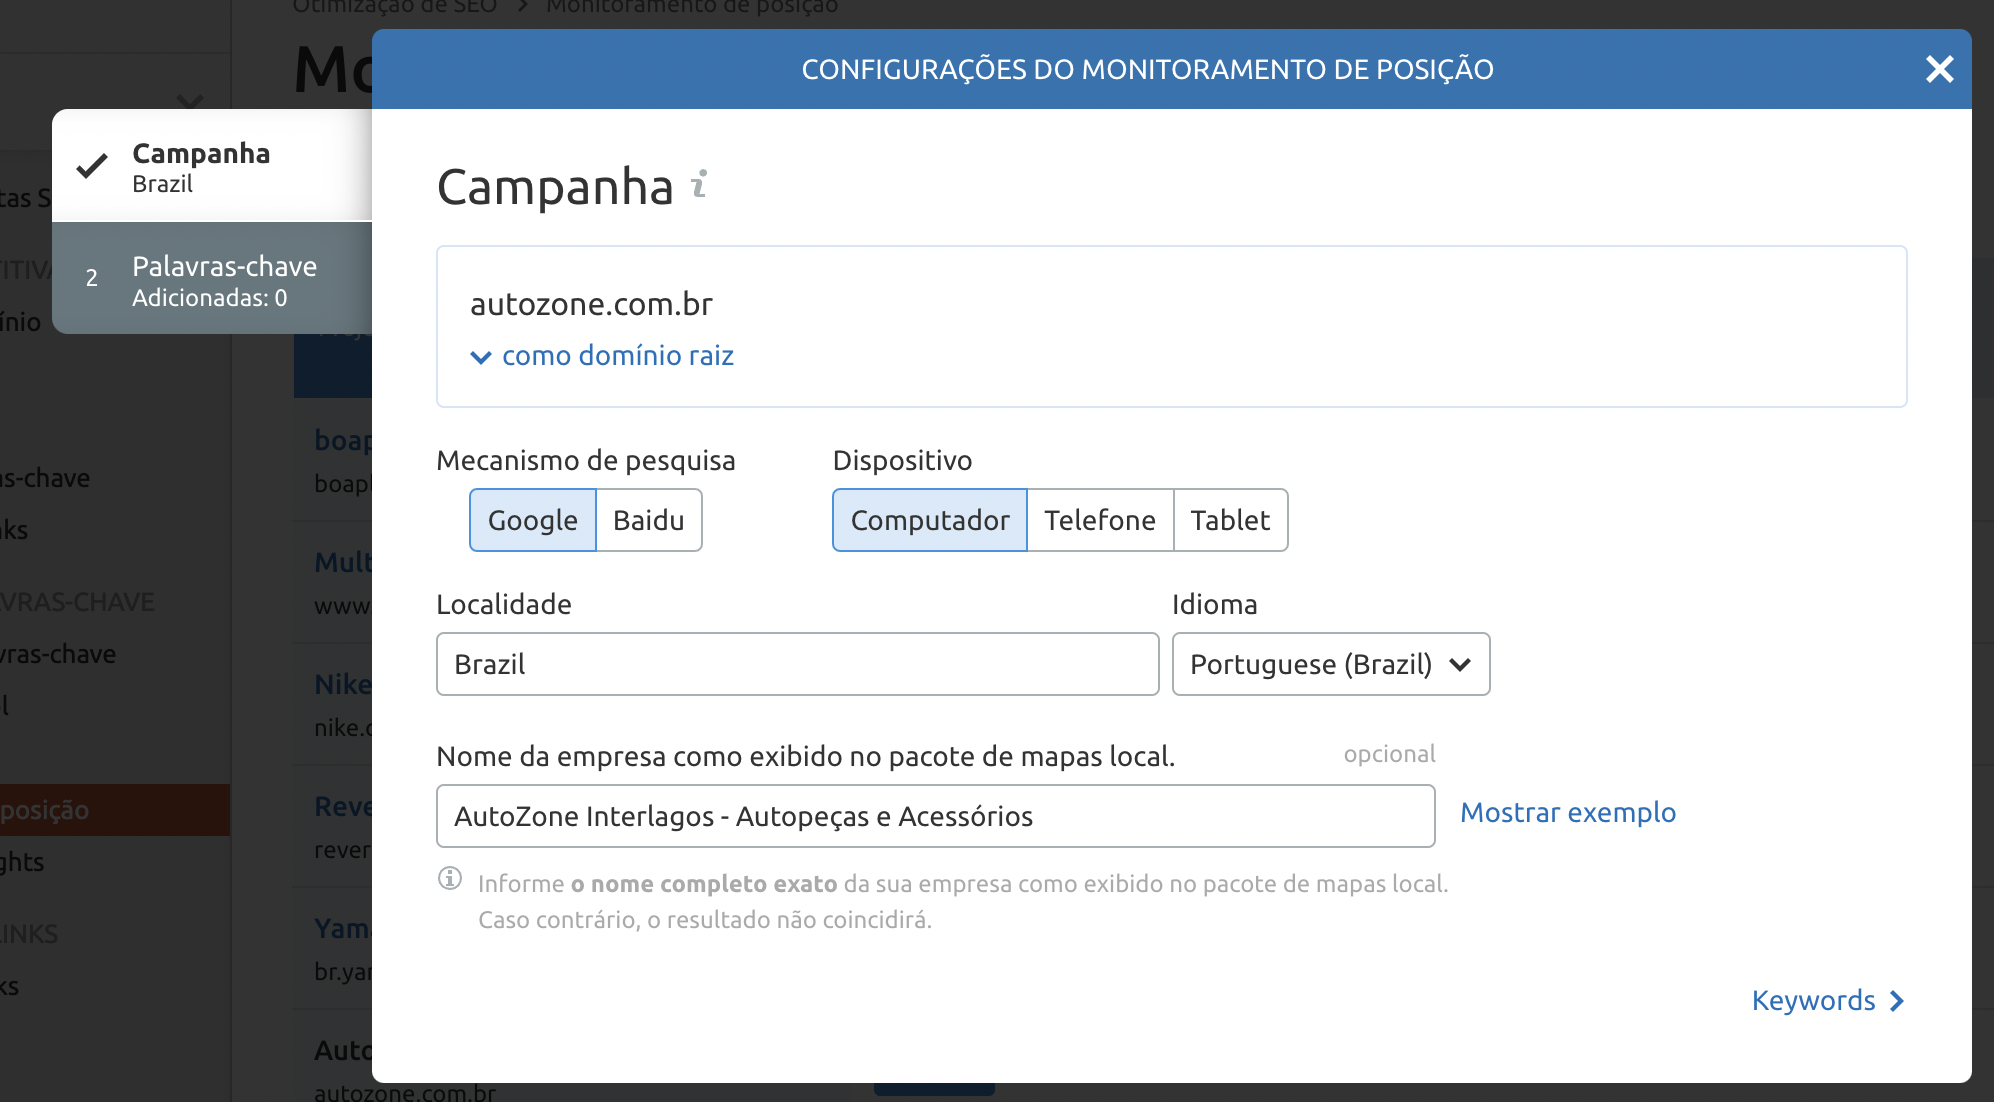Open the Campanha Brazil step tab
This screenshot has width=1994, height=1102.
coord(212,166)
